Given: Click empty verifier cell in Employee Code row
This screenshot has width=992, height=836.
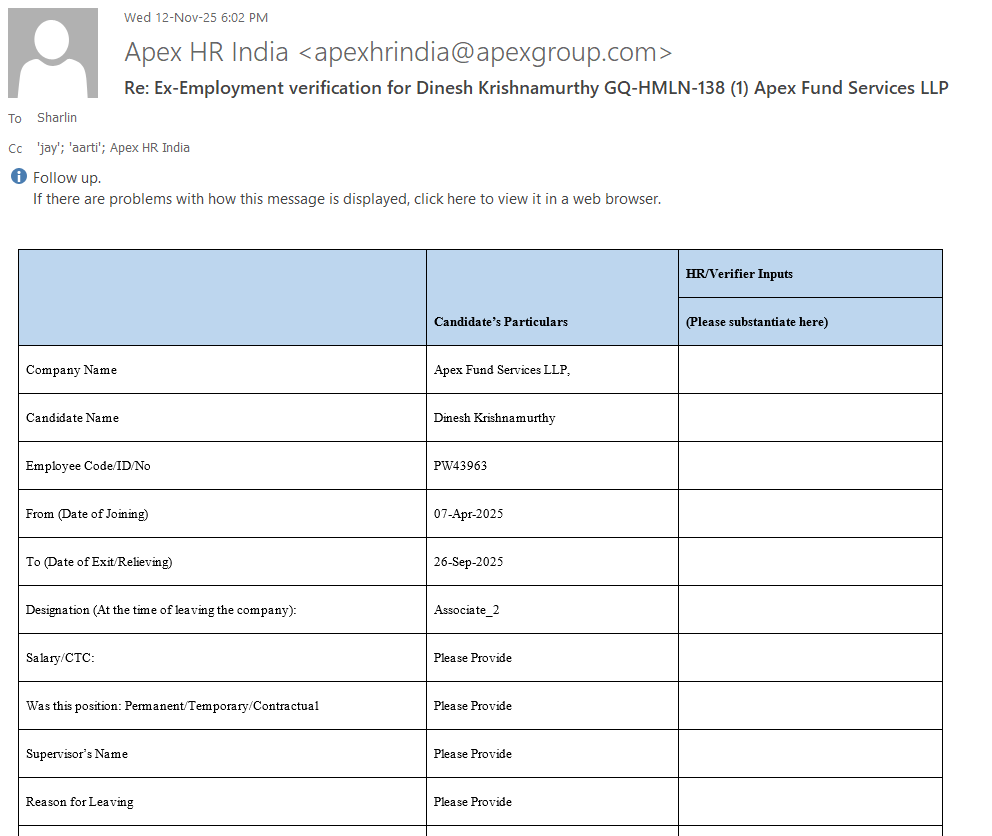Looking at the screenshot, I should [x=810, y=466].
